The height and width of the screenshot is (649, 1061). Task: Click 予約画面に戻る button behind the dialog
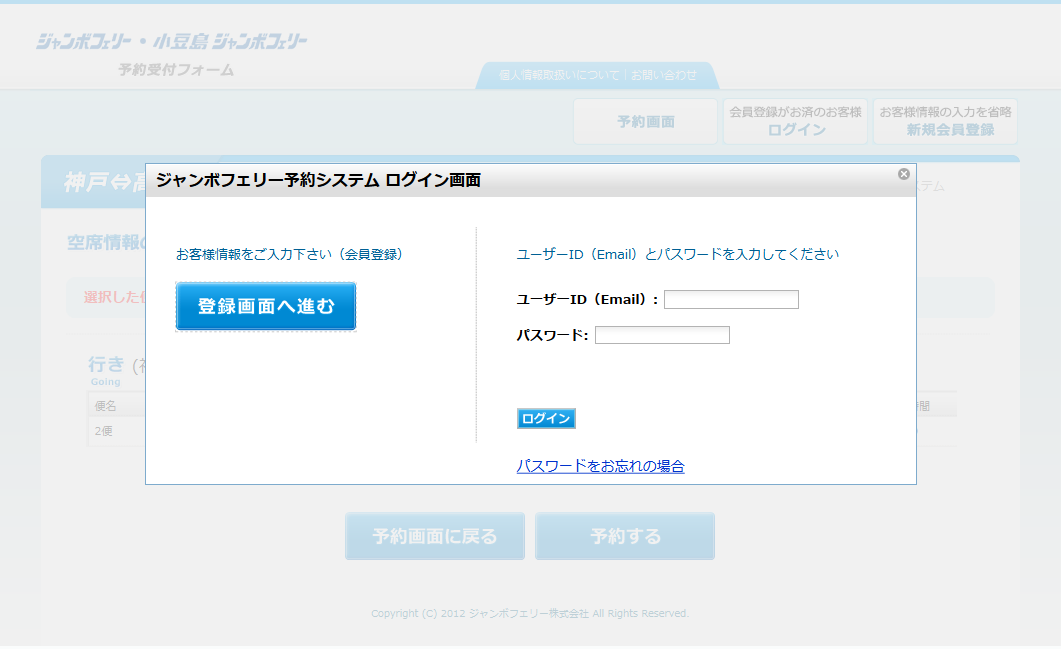coord(435,536)
